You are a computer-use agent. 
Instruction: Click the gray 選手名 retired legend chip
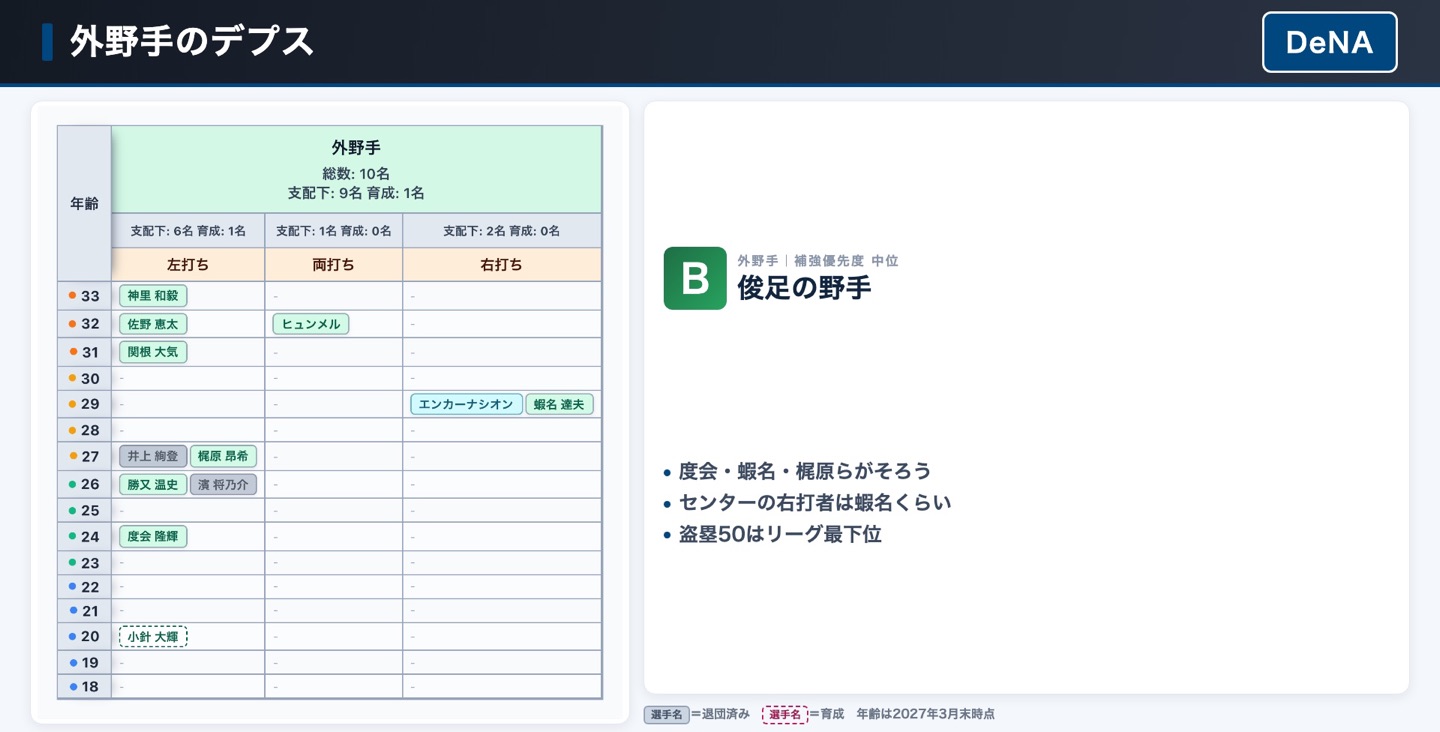point(666,714)
